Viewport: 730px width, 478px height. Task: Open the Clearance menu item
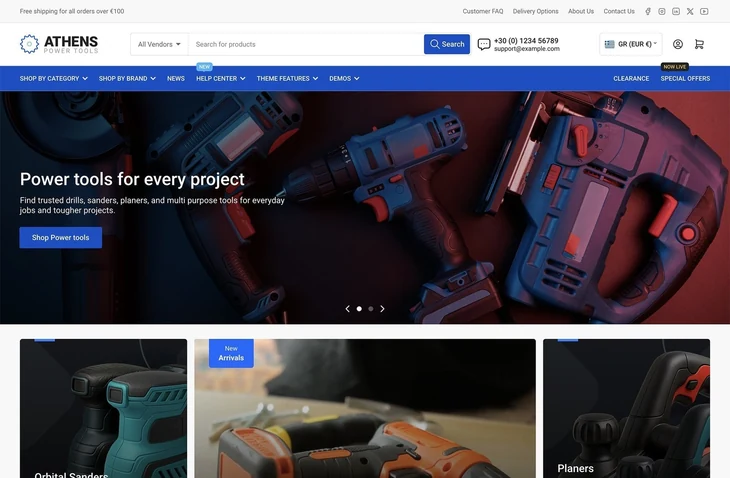tap(631, 79)
